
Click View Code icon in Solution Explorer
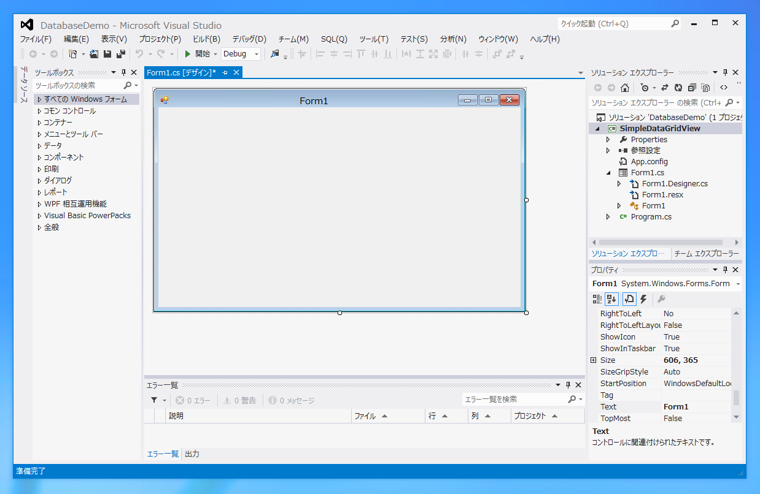click(724, 88)
